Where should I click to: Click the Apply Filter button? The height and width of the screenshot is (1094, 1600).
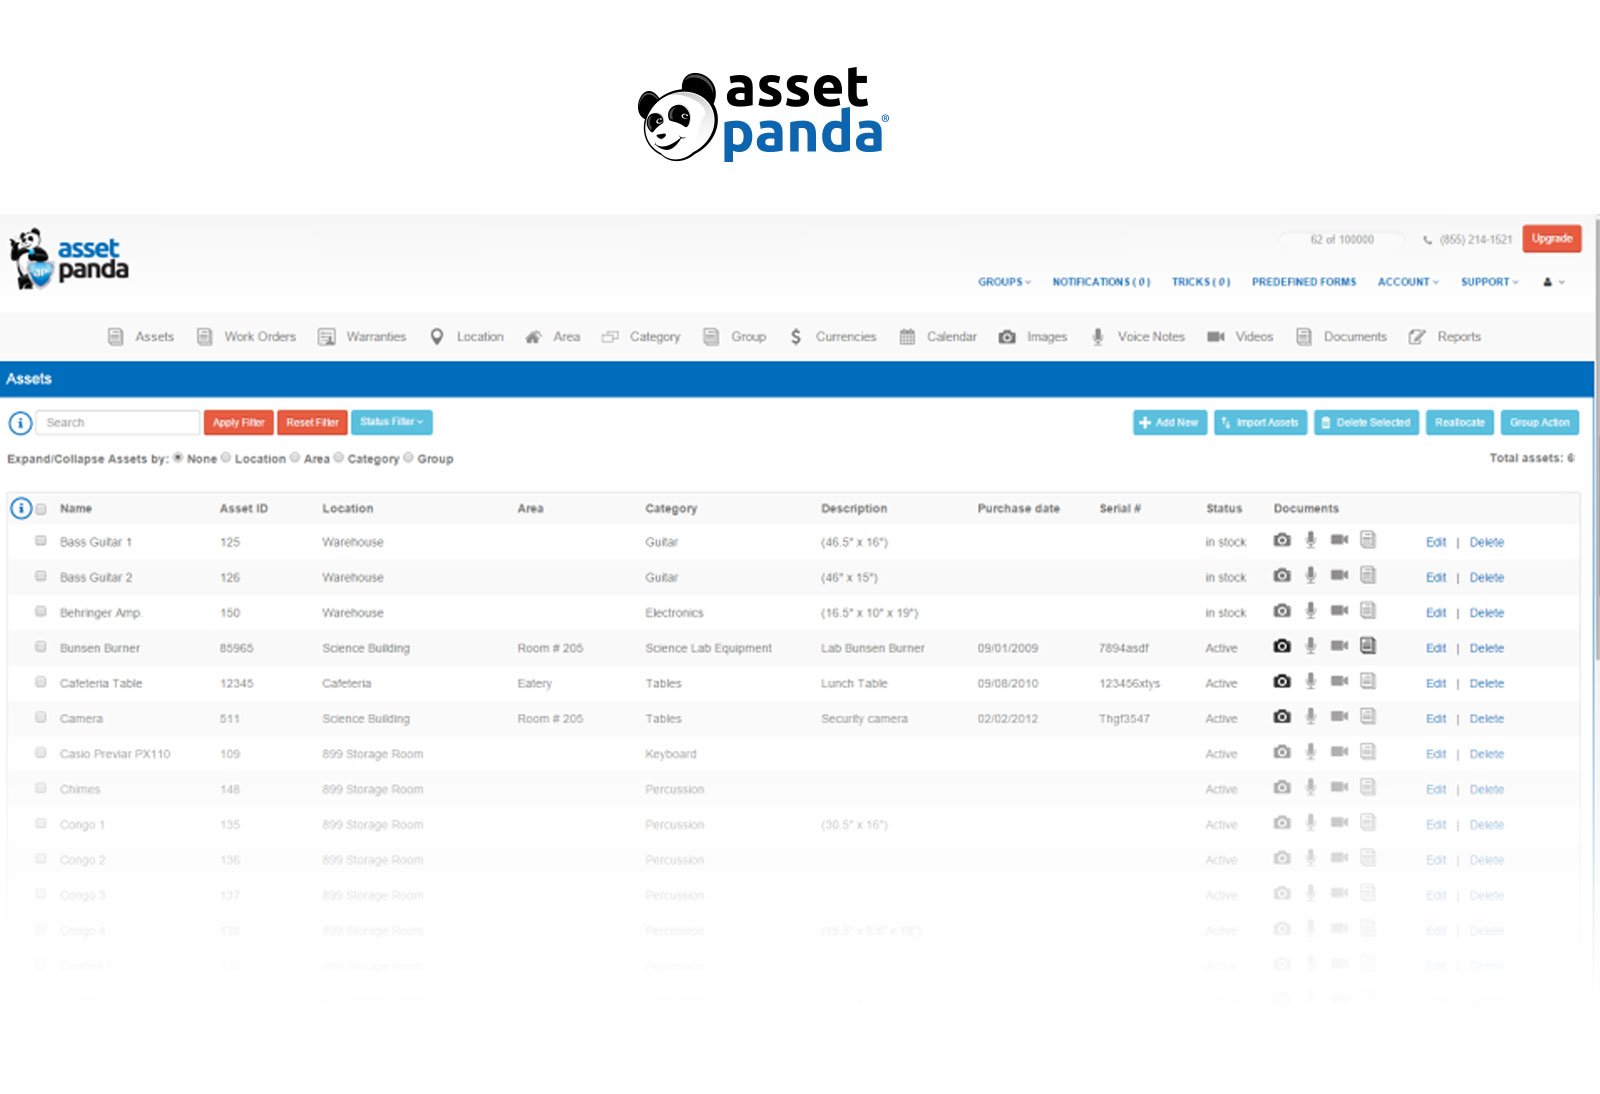click(238, 422)
